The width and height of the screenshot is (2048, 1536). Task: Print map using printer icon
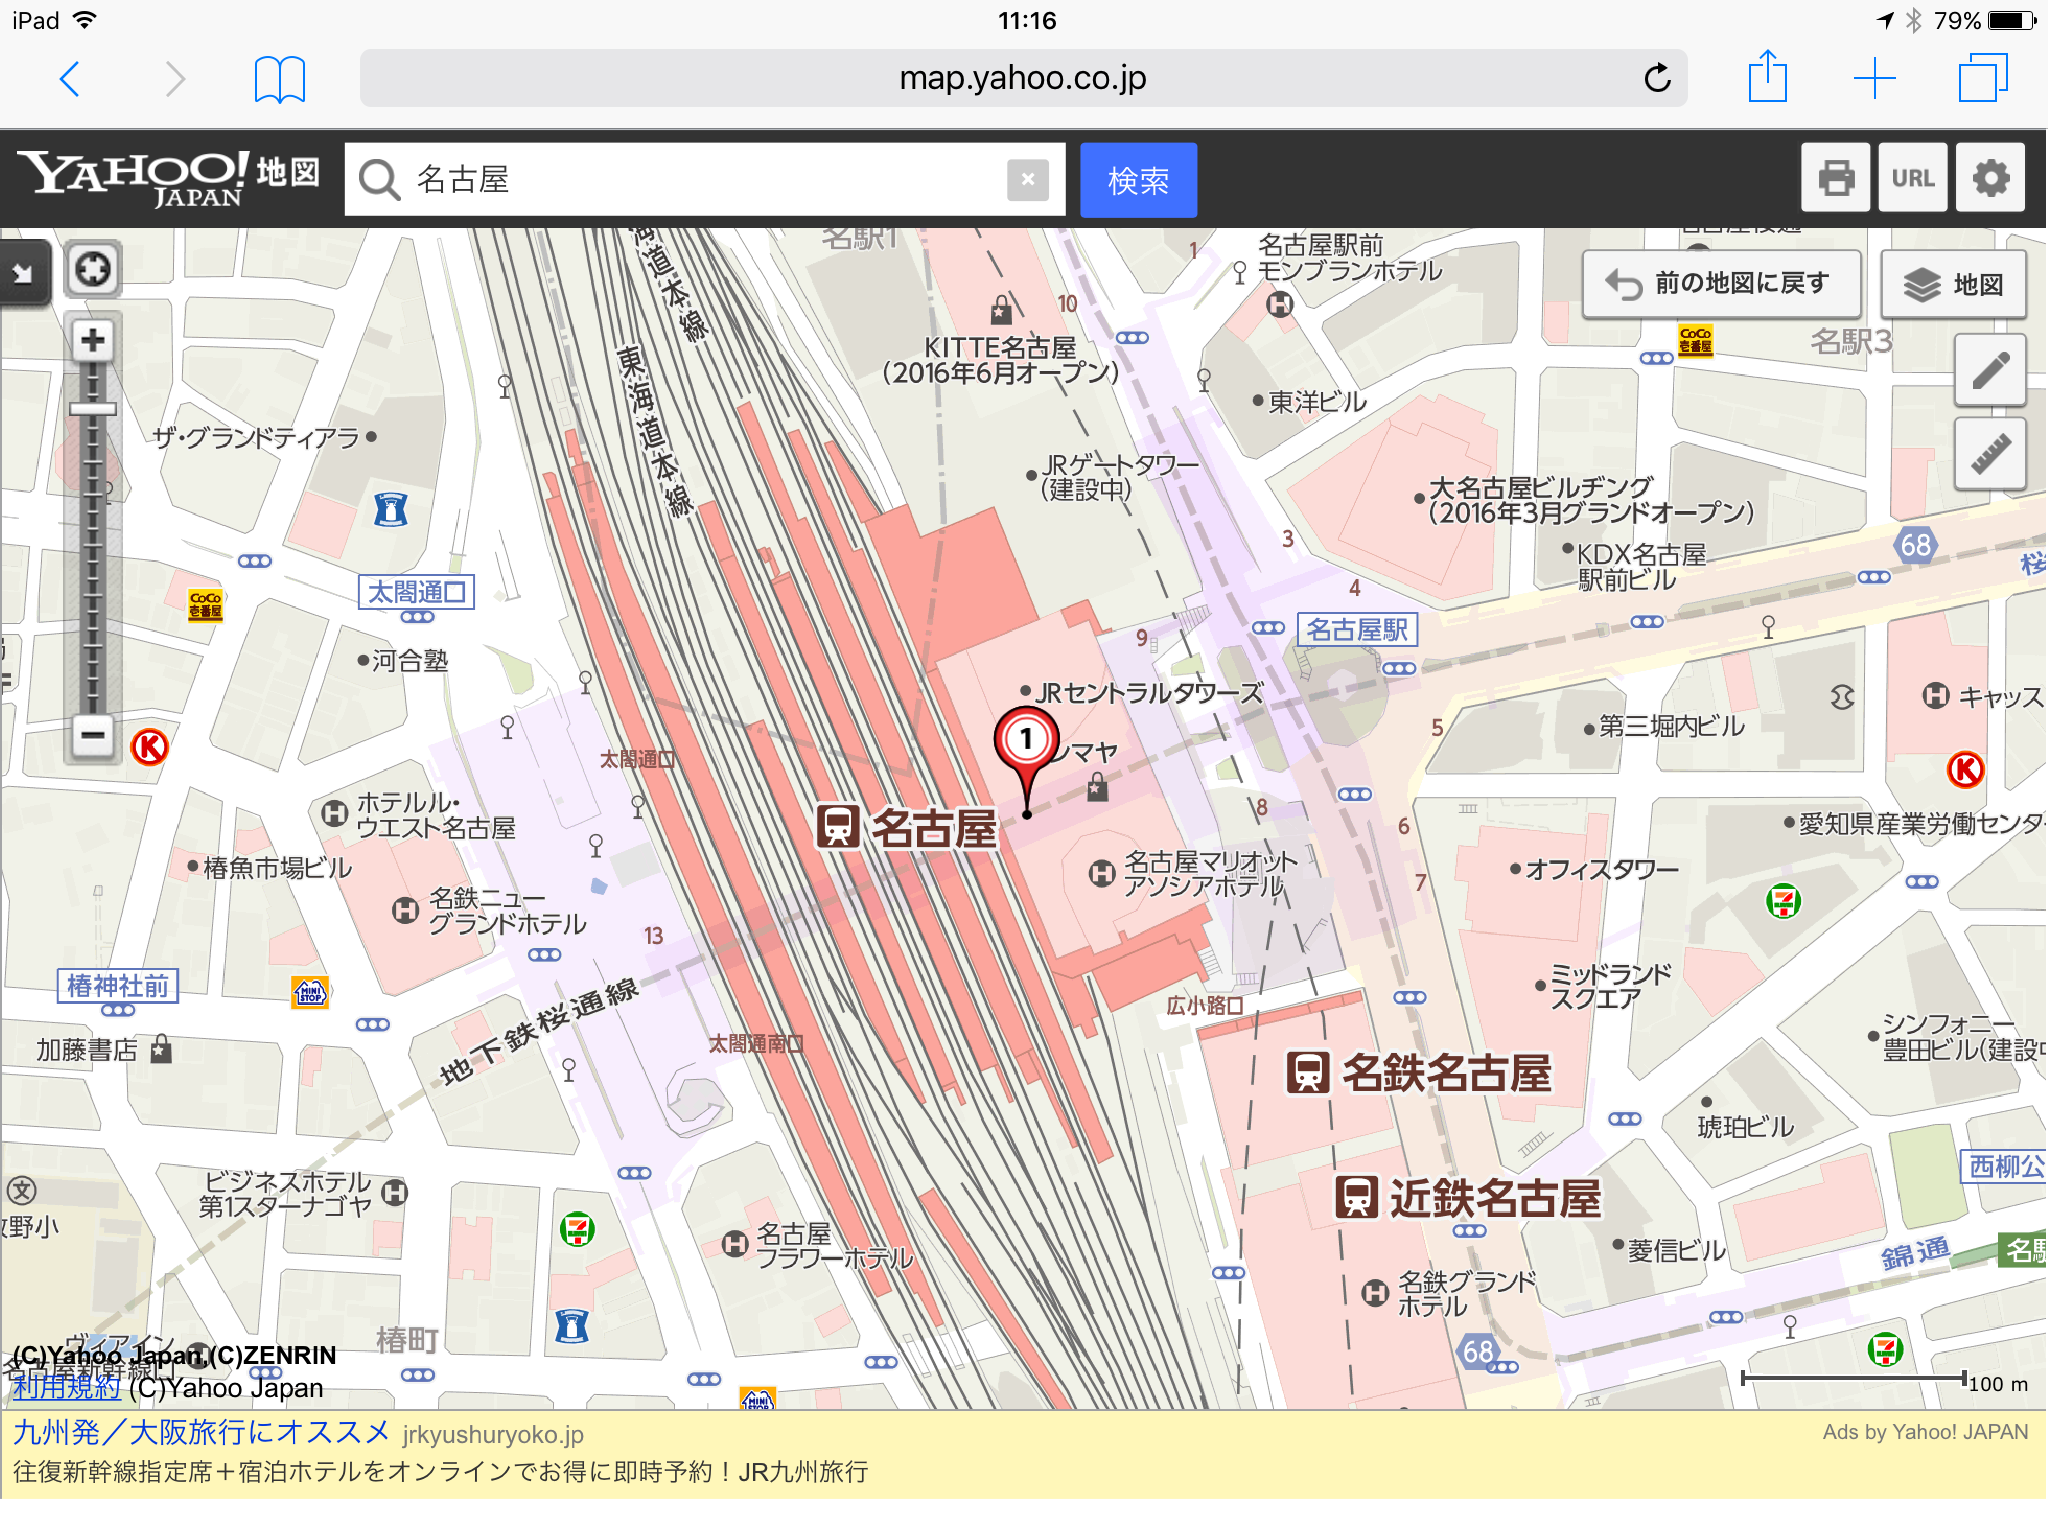[1835, 178]
